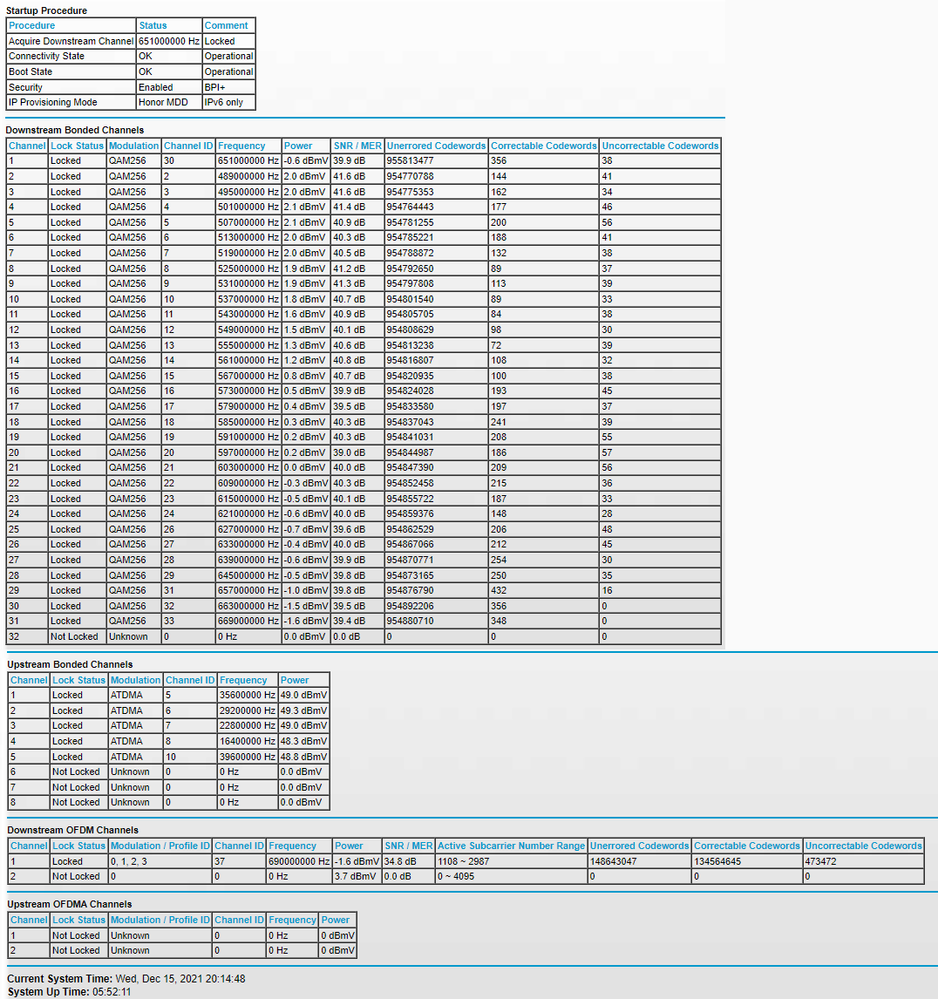This screenshot has height=999, width=938.
Task: Sort by Correctable Codewords column
Action: (x=543, y=145)
